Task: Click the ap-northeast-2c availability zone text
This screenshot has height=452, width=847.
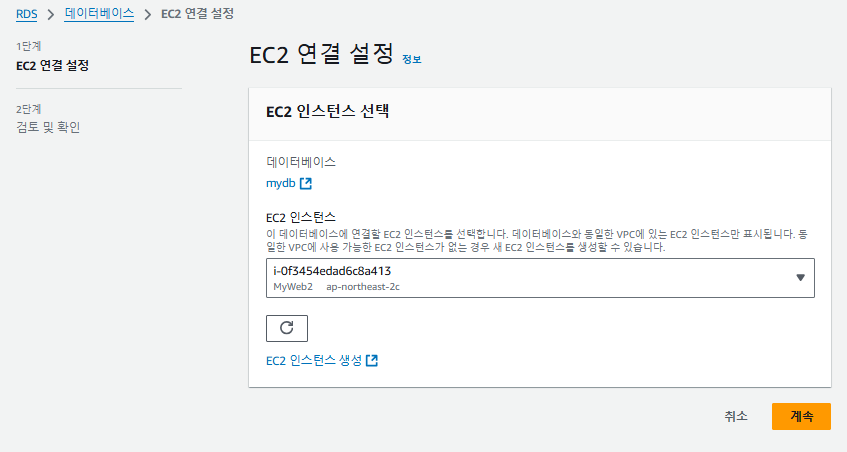Action: tap(363, 287)
